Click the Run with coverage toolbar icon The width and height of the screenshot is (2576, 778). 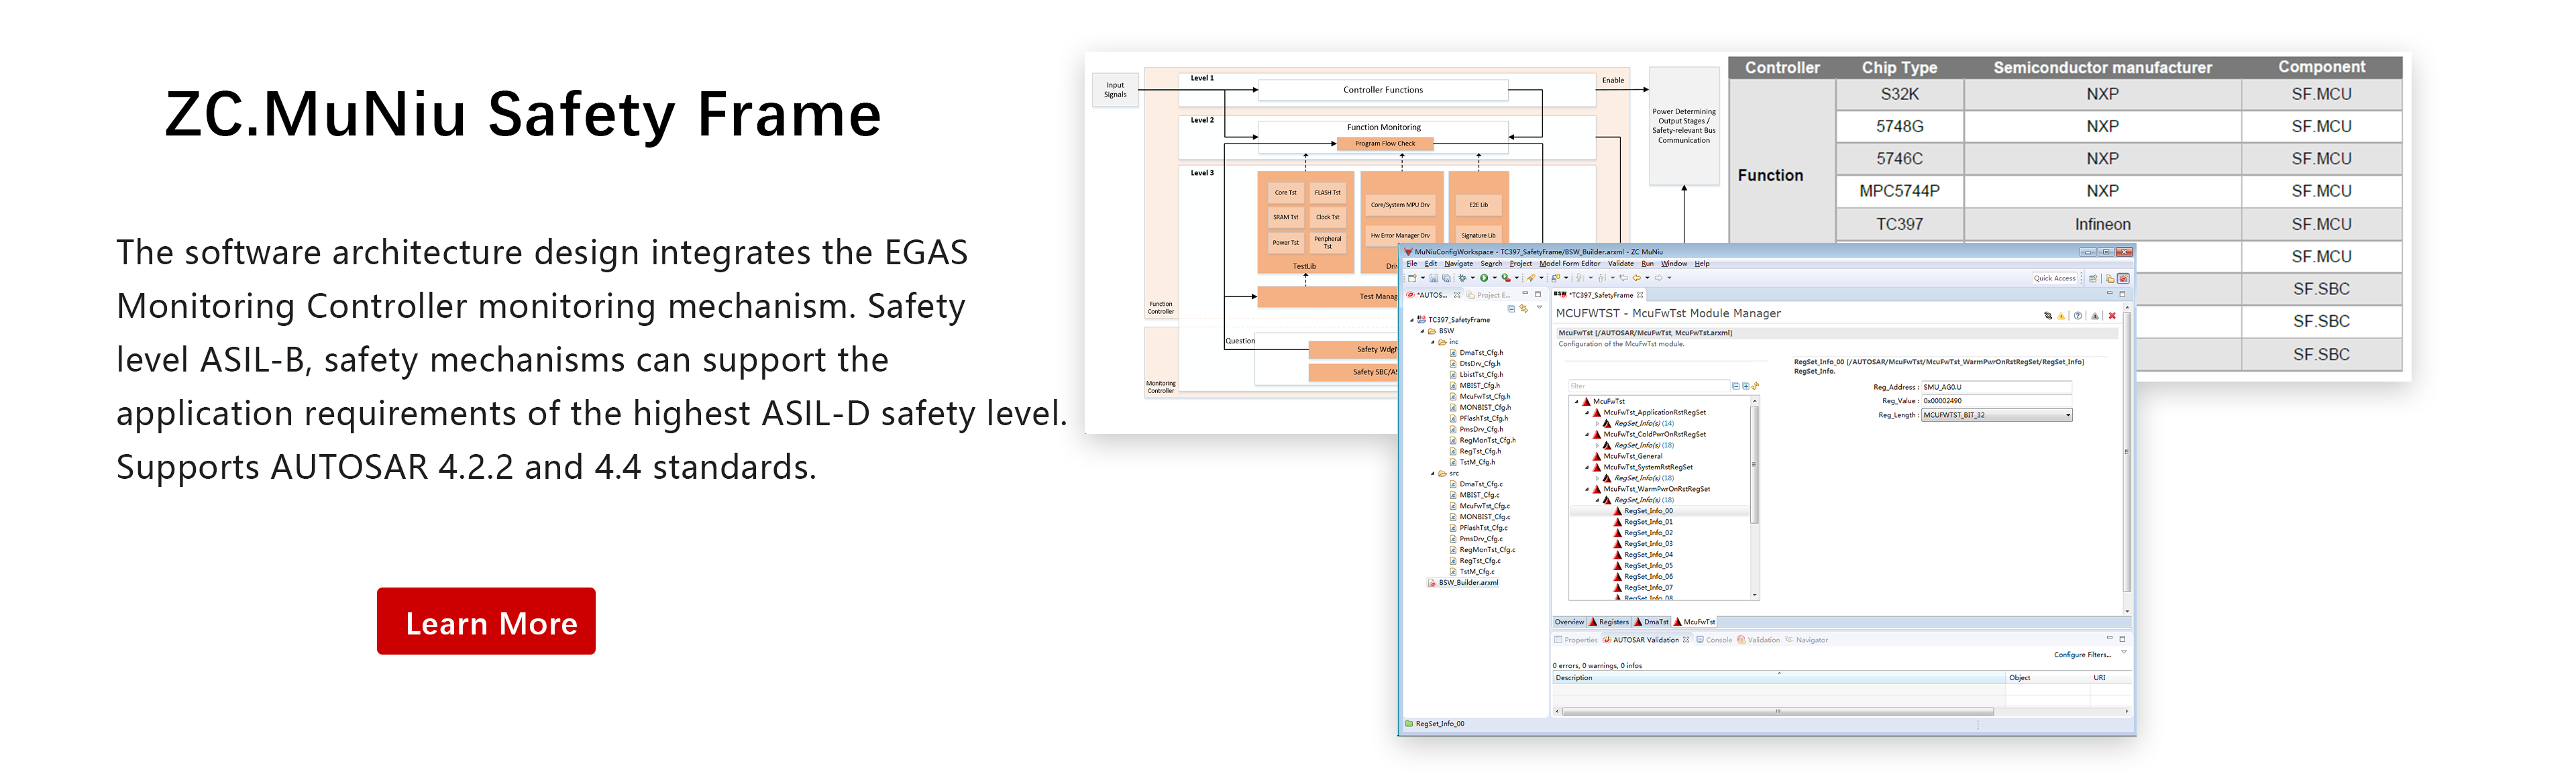coord(1506,278)
